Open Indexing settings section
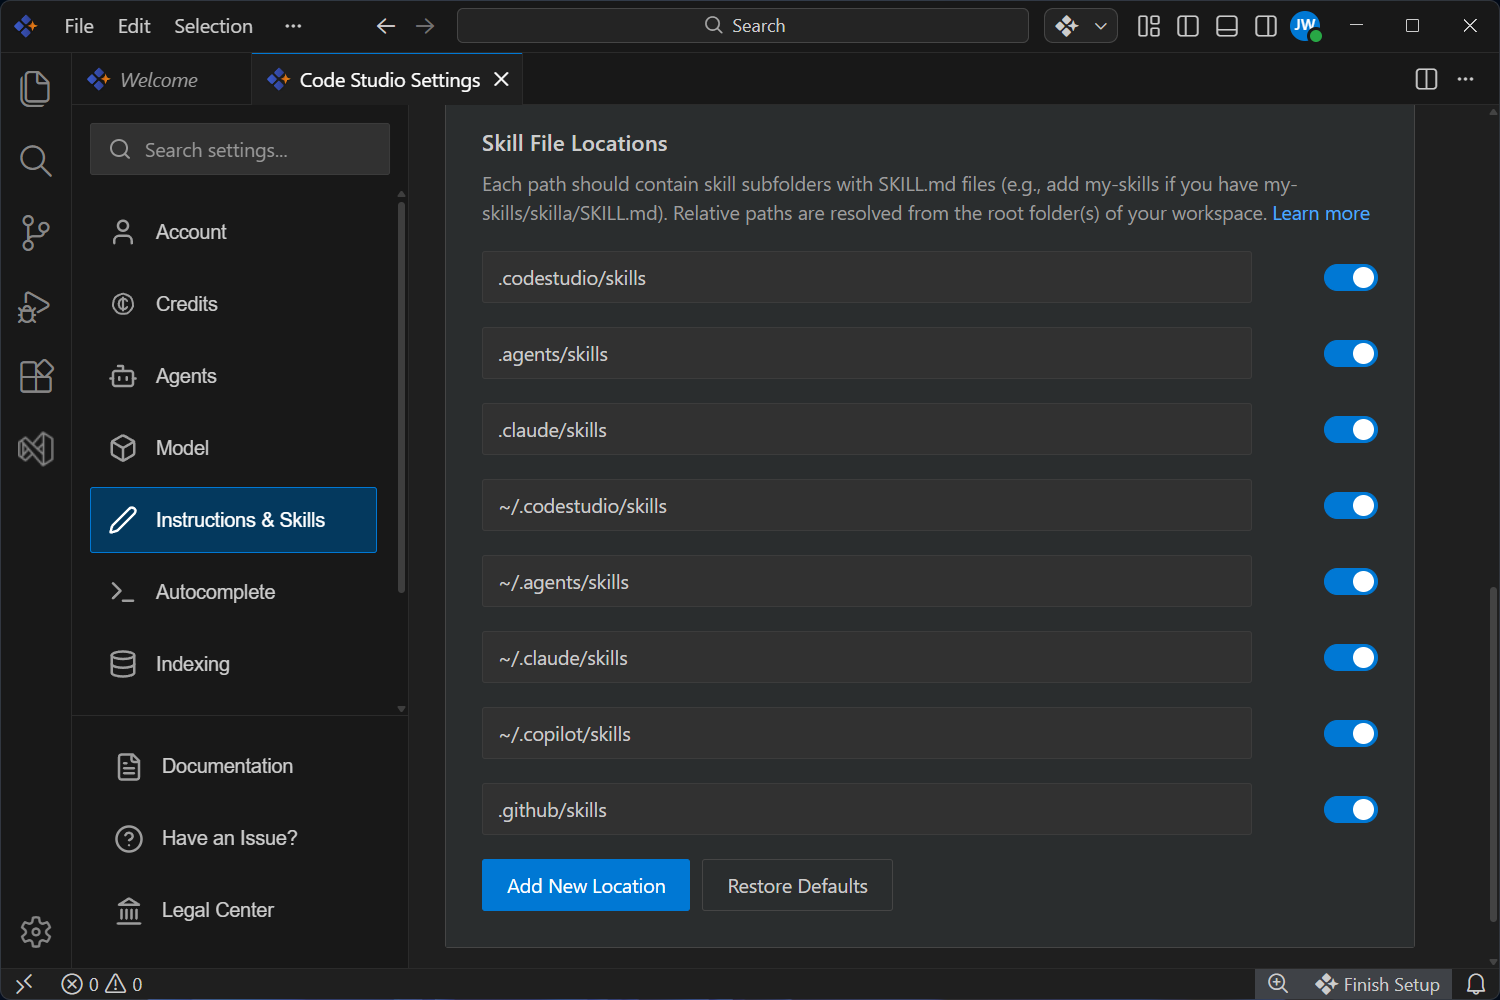This screenshot has height=1000, width=1500. (x=233, y=664)
